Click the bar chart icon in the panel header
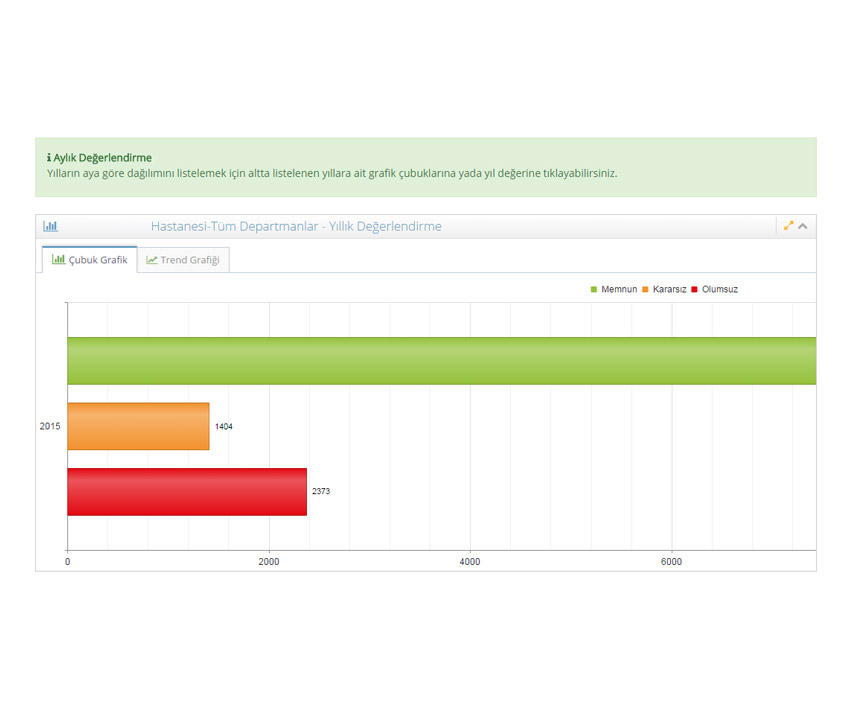The width and height of the screenshot is (852, 716). coord(50,226)
